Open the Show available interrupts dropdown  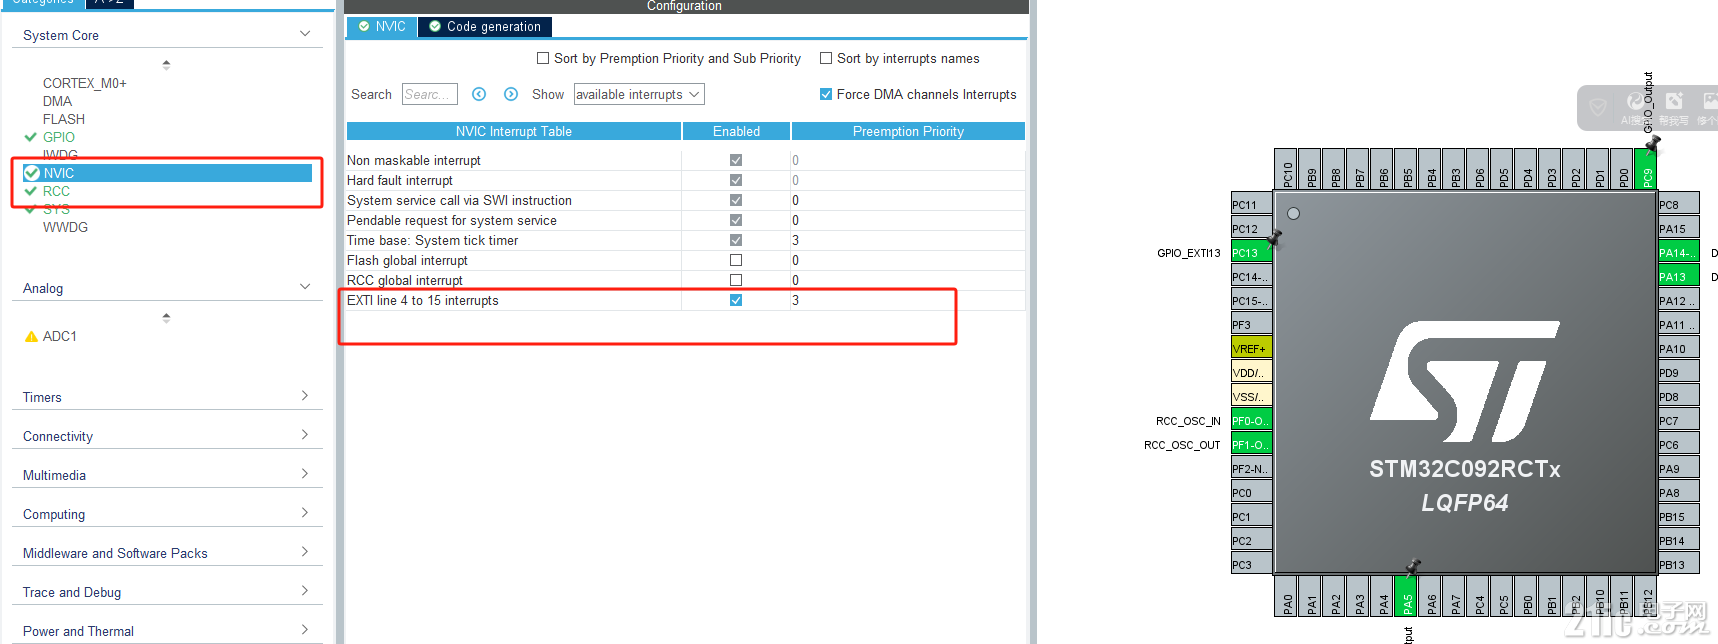639,94
